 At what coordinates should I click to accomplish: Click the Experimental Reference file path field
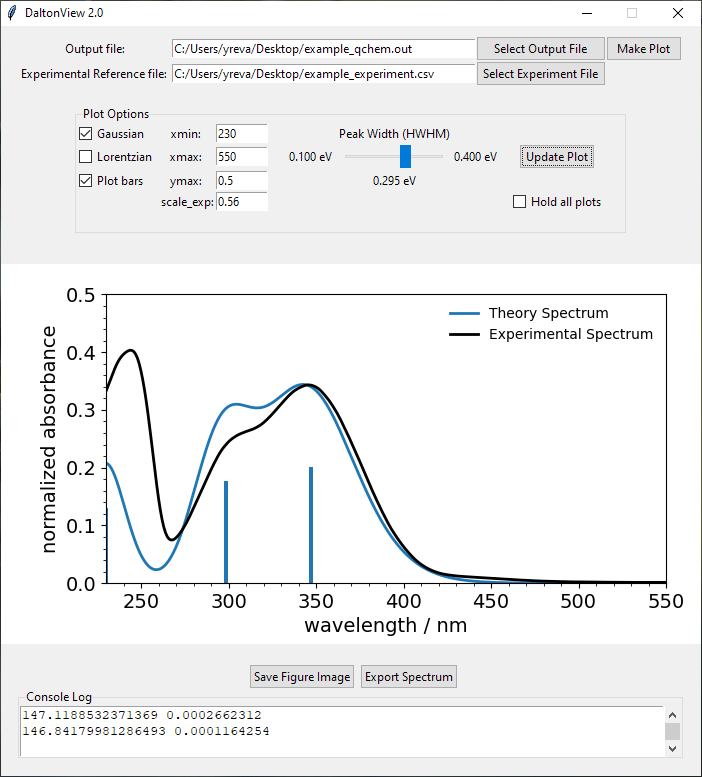(322, 74)
